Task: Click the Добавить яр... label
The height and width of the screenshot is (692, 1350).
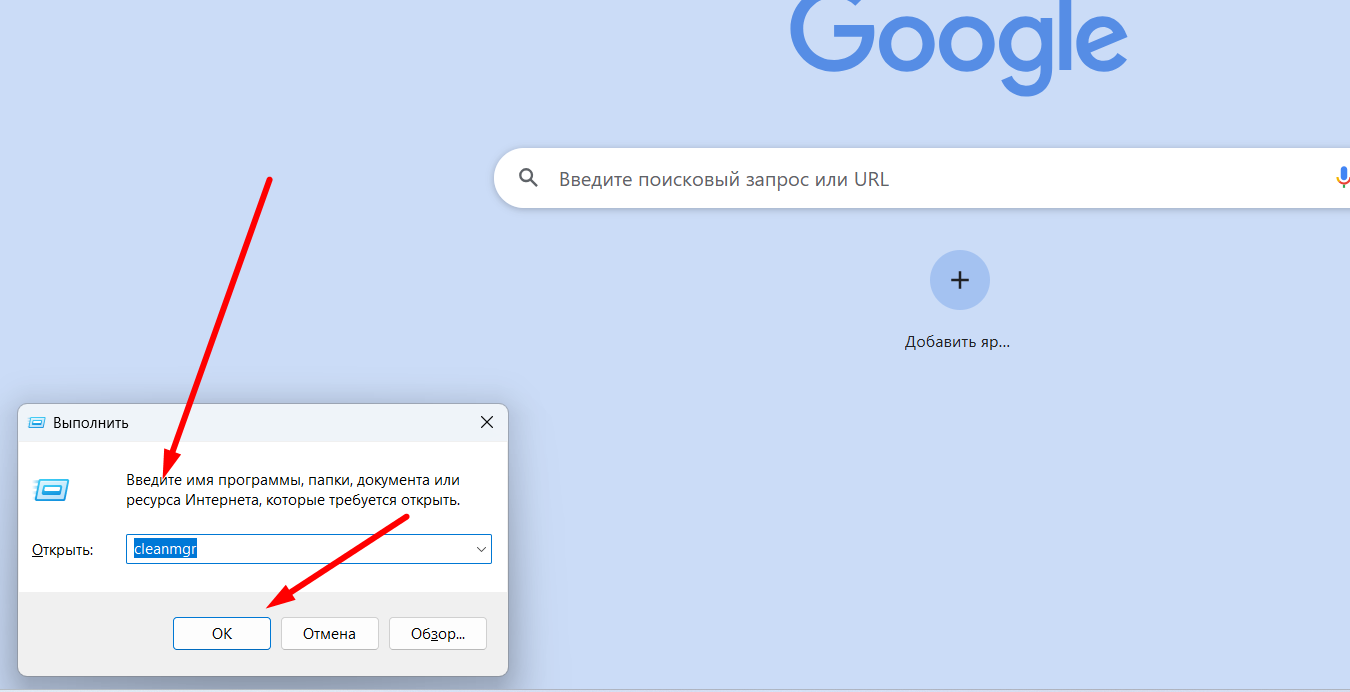Action: pos(958,342)
